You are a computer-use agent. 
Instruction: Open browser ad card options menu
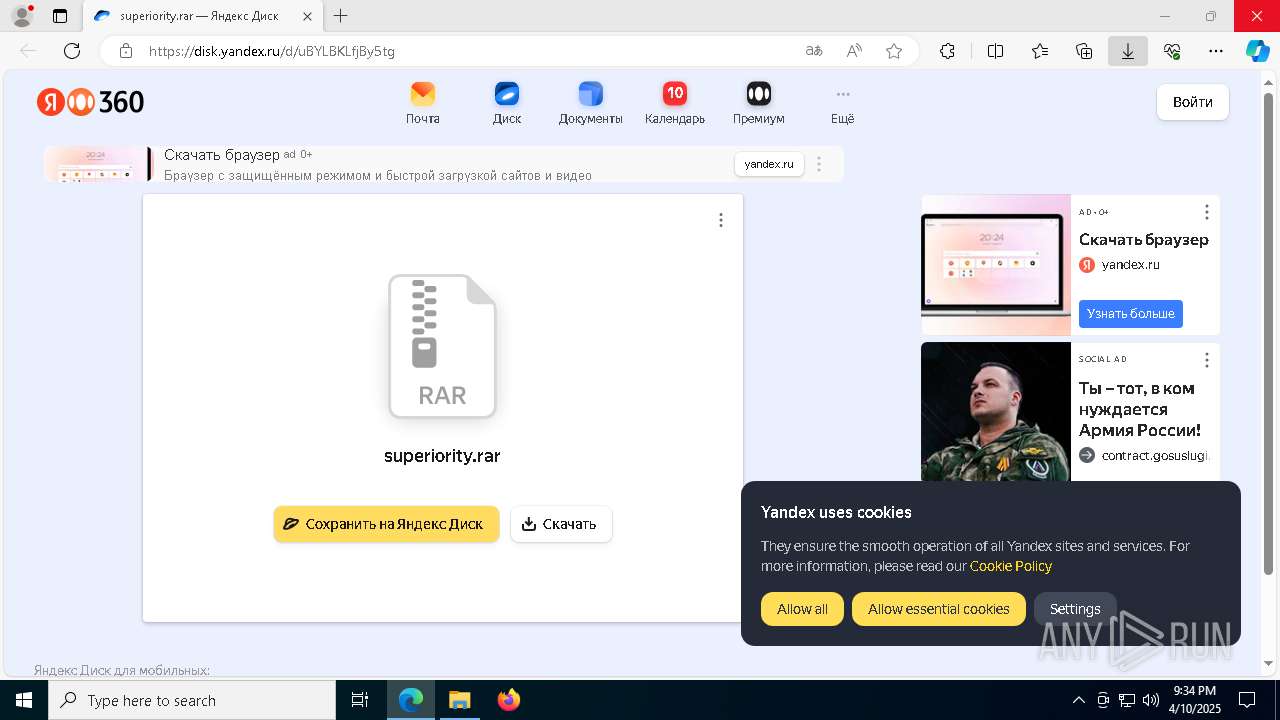(1207, 212)
